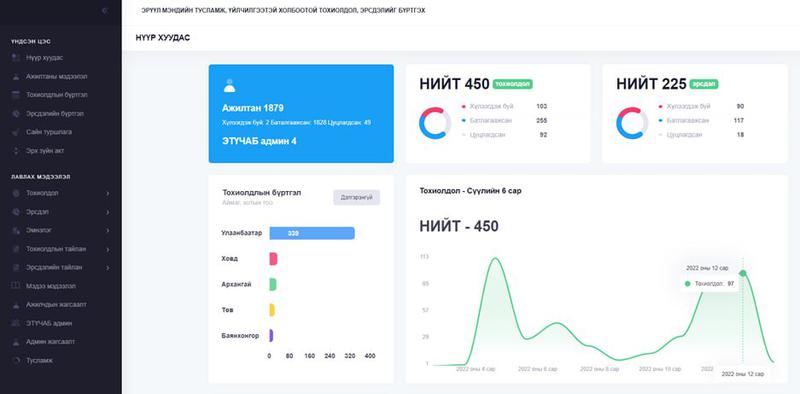
Task: Expand the Эрсдэл submenu chevron
Action: pyautogui.click(x=108, y=212)
